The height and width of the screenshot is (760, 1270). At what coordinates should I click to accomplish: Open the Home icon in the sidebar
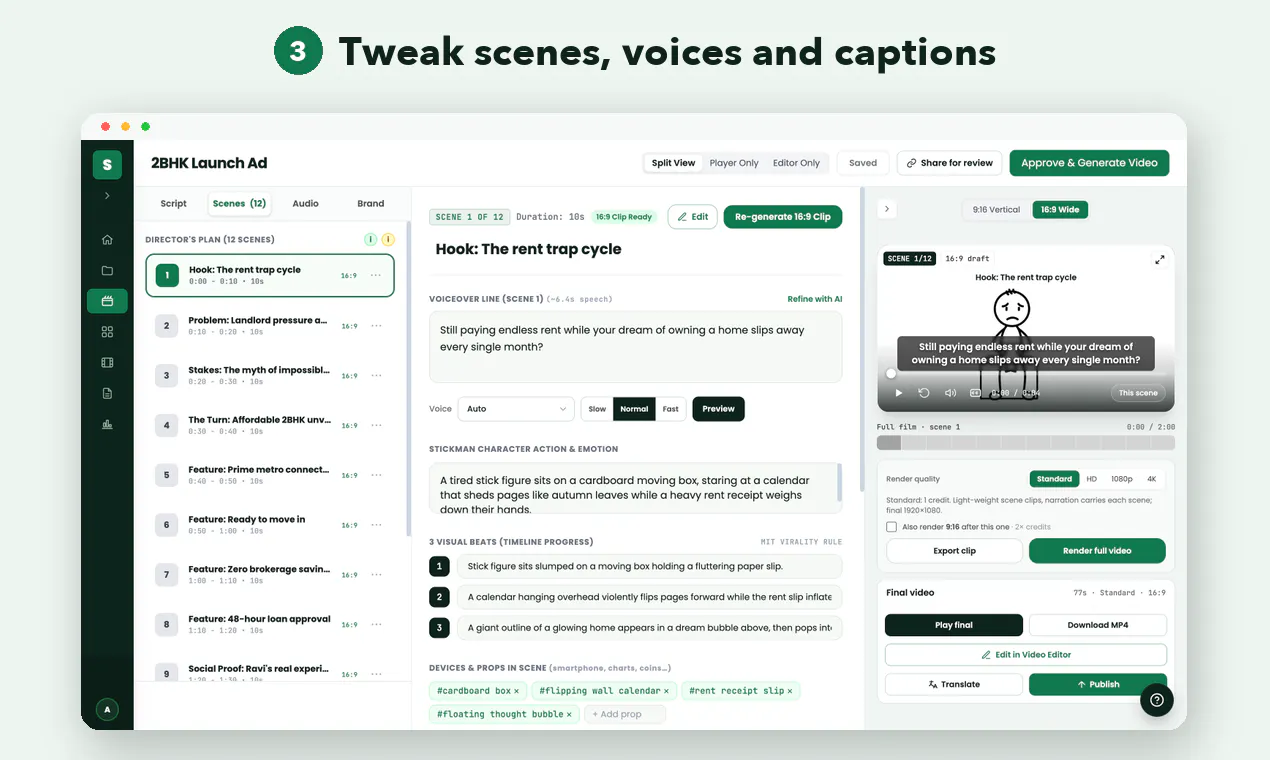[x=107, y=240]
